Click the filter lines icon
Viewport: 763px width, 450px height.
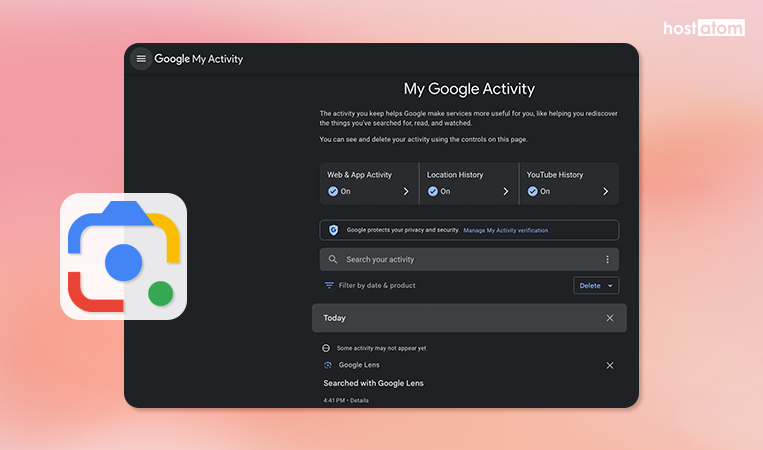329,286
